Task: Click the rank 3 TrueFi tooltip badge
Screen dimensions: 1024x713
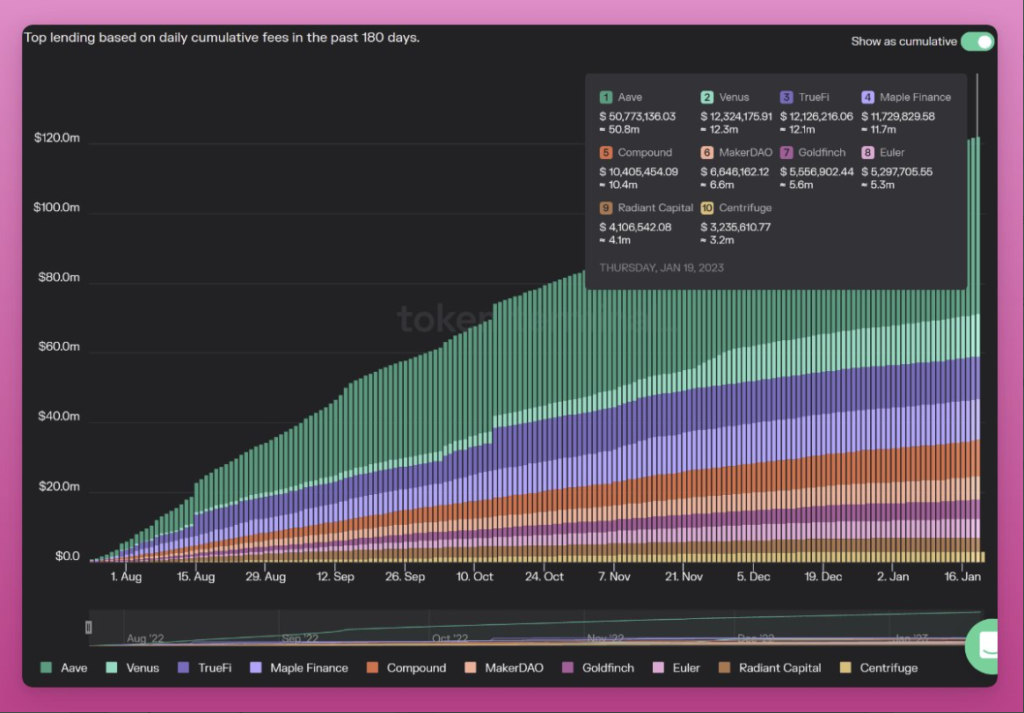Action: click(786, 97)
